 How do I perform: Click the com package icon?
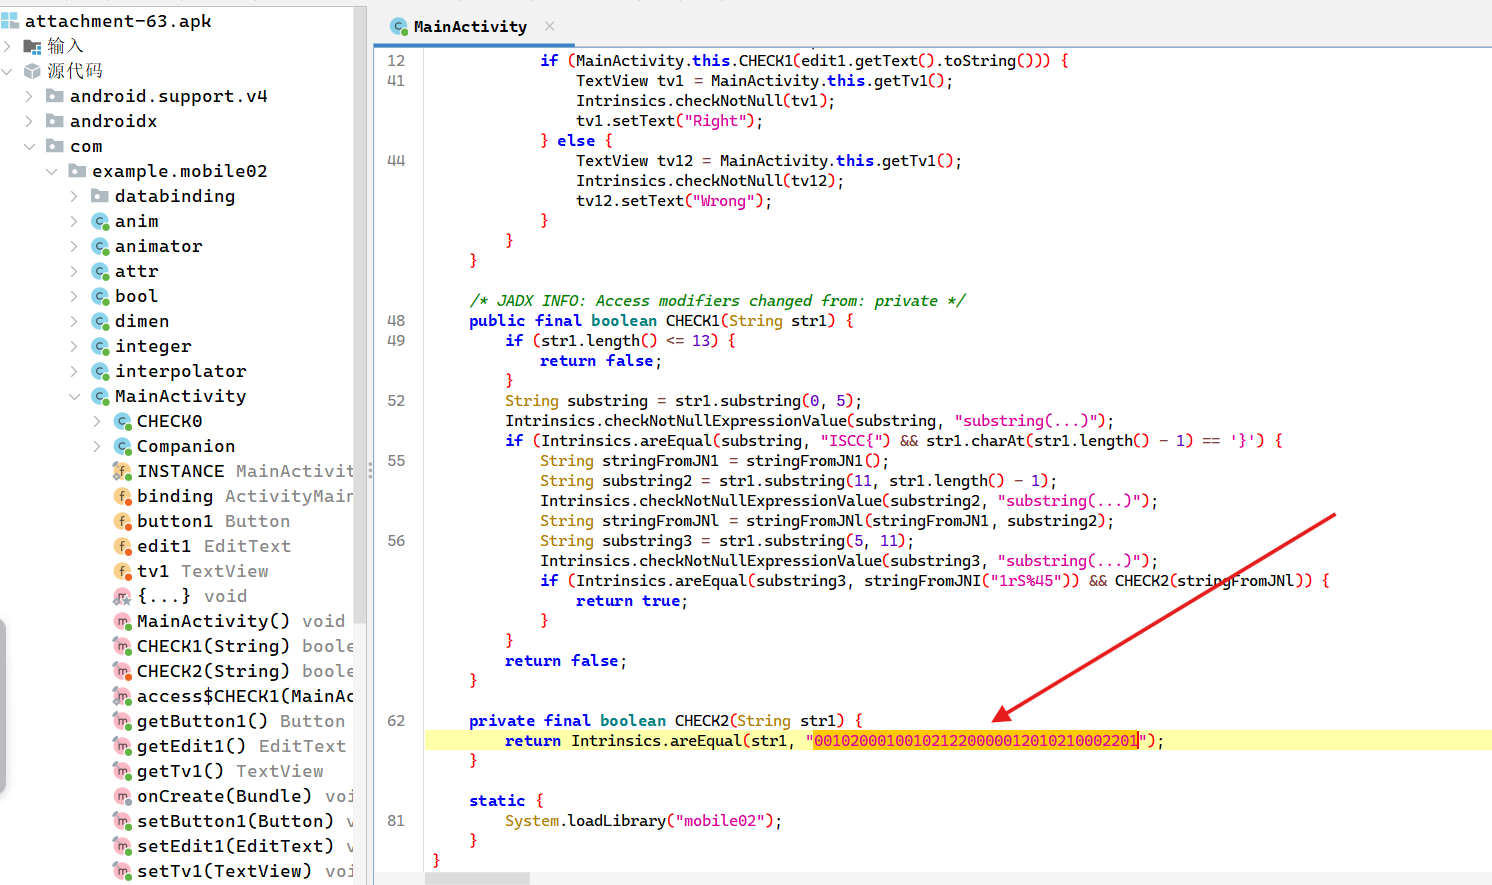[x=55, y=146]
